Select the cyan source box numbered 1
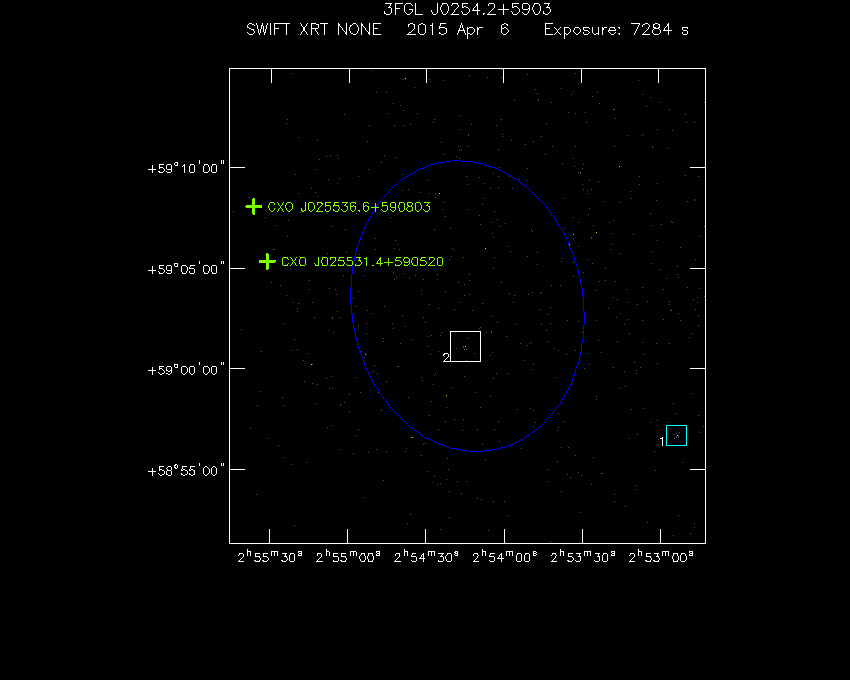 click(676, 435)
